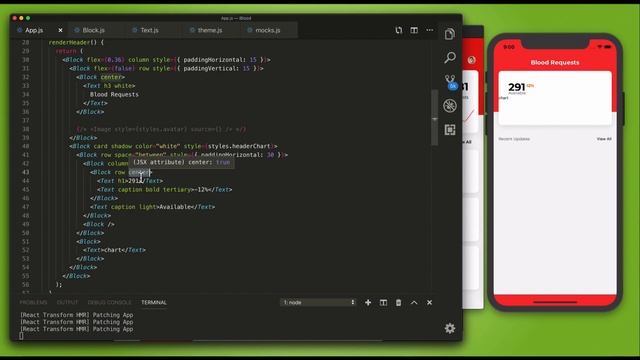Click 'chart' text on line 52
This screenshot has width=640, height=360.
(x=113, y=250)
